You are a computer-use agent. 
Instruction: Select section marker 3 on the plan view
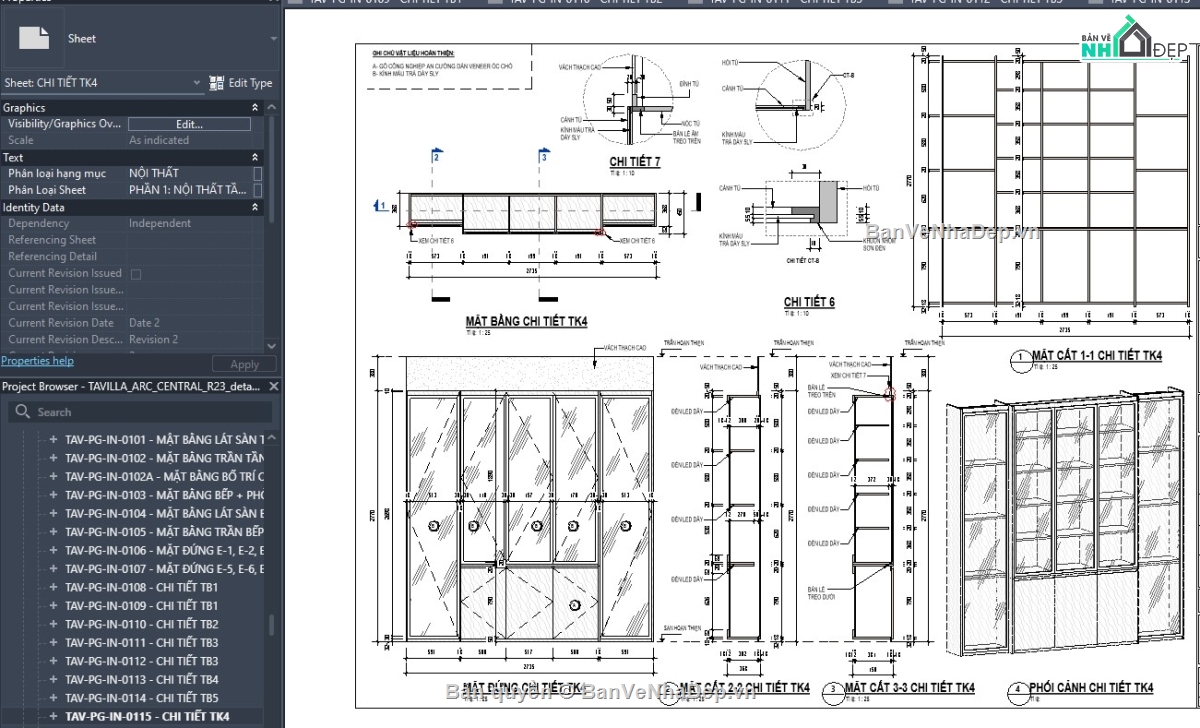(x=544, y=157)
